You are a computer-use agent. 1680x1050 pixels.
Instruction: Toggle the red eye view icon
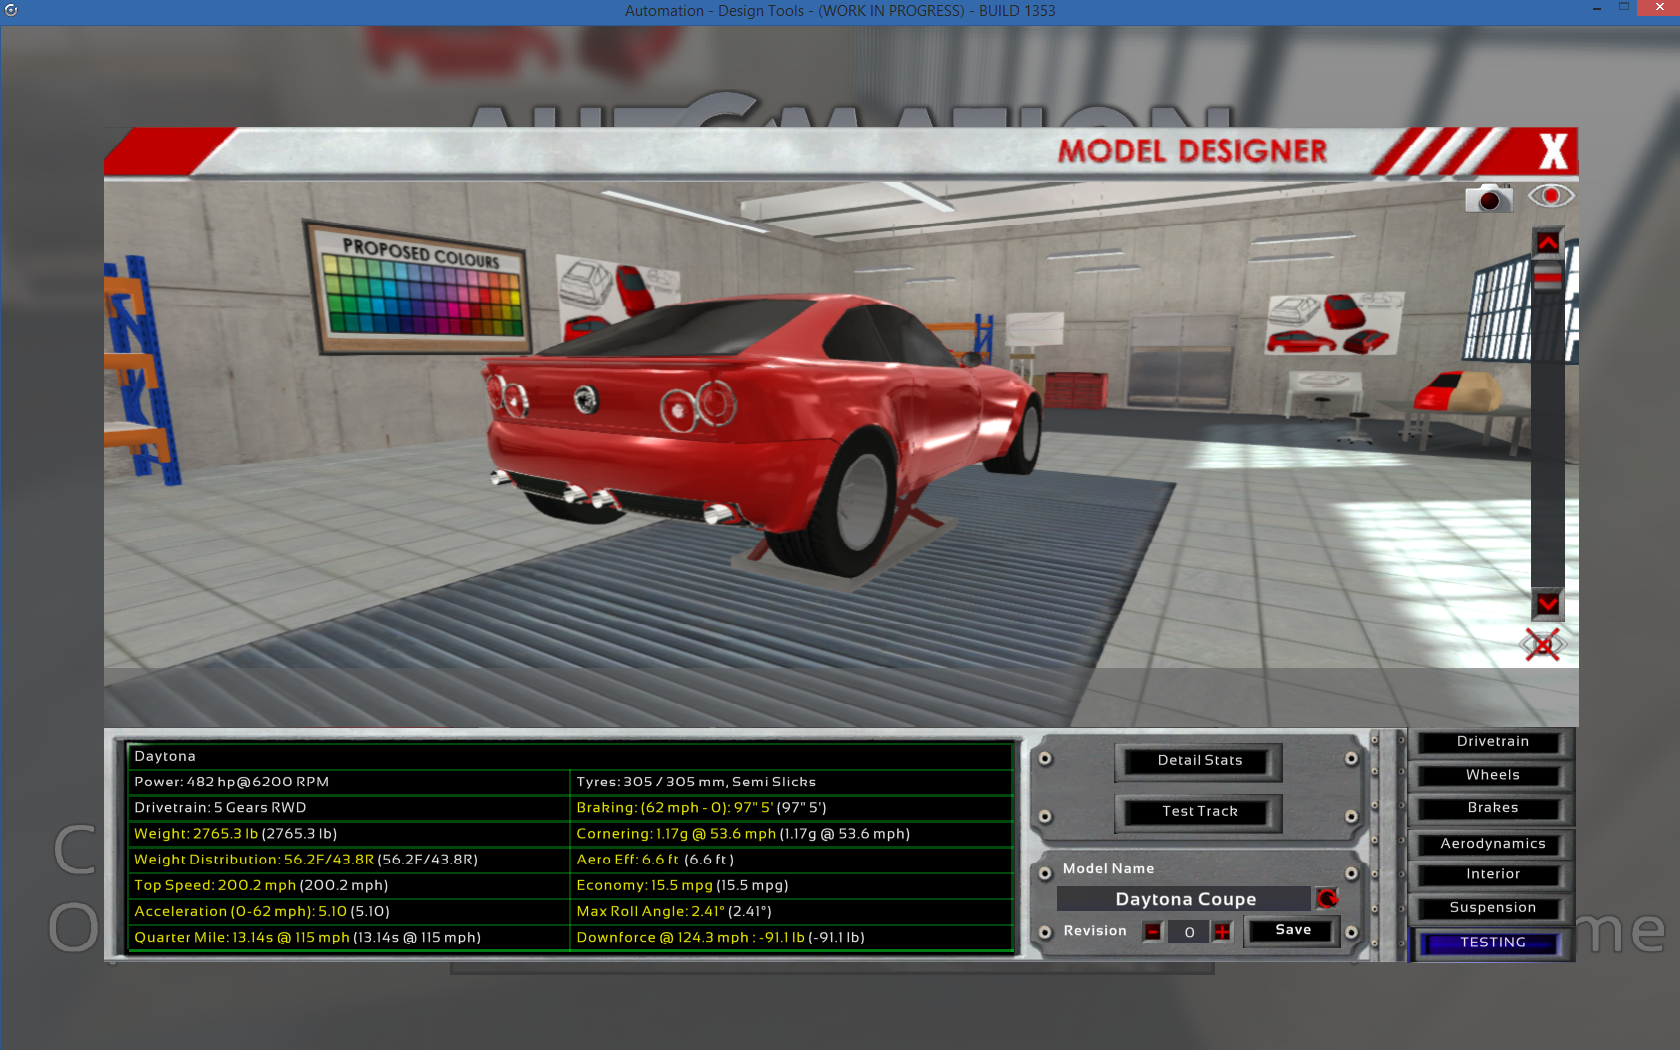[1551, 196]
